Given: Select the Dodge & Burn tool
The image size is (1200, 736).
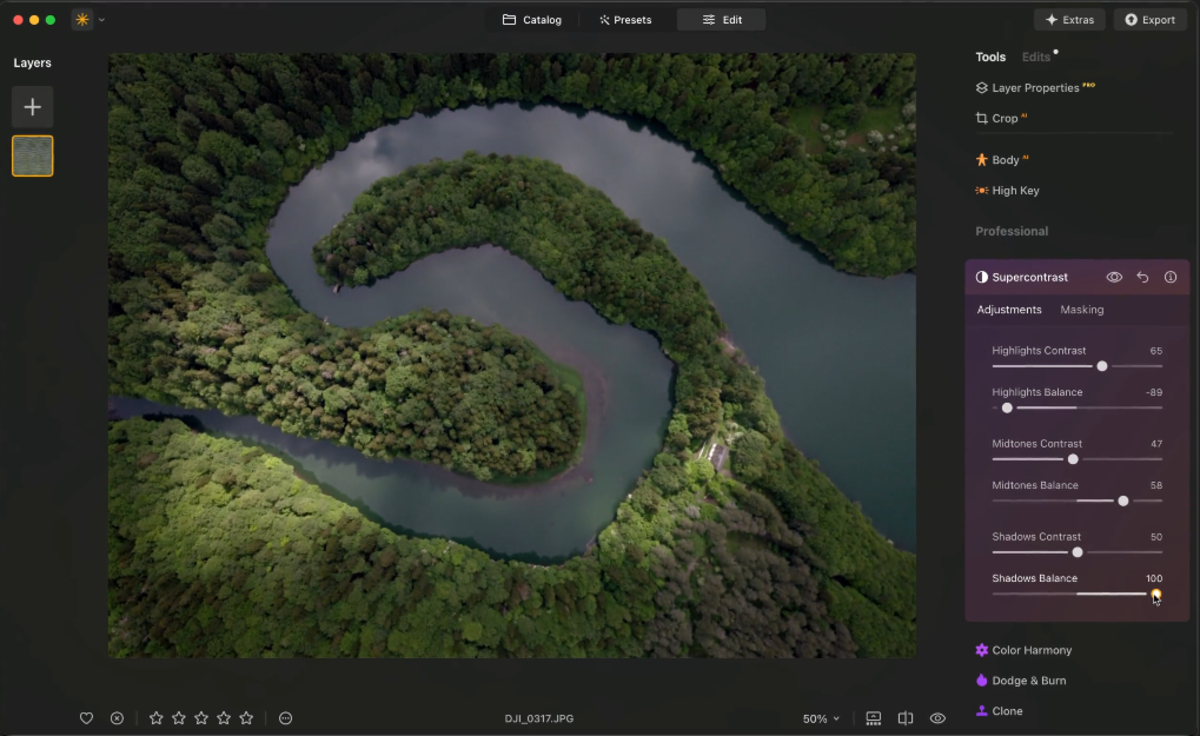Looking at the screenshot, I should [x=1028, y=680].
